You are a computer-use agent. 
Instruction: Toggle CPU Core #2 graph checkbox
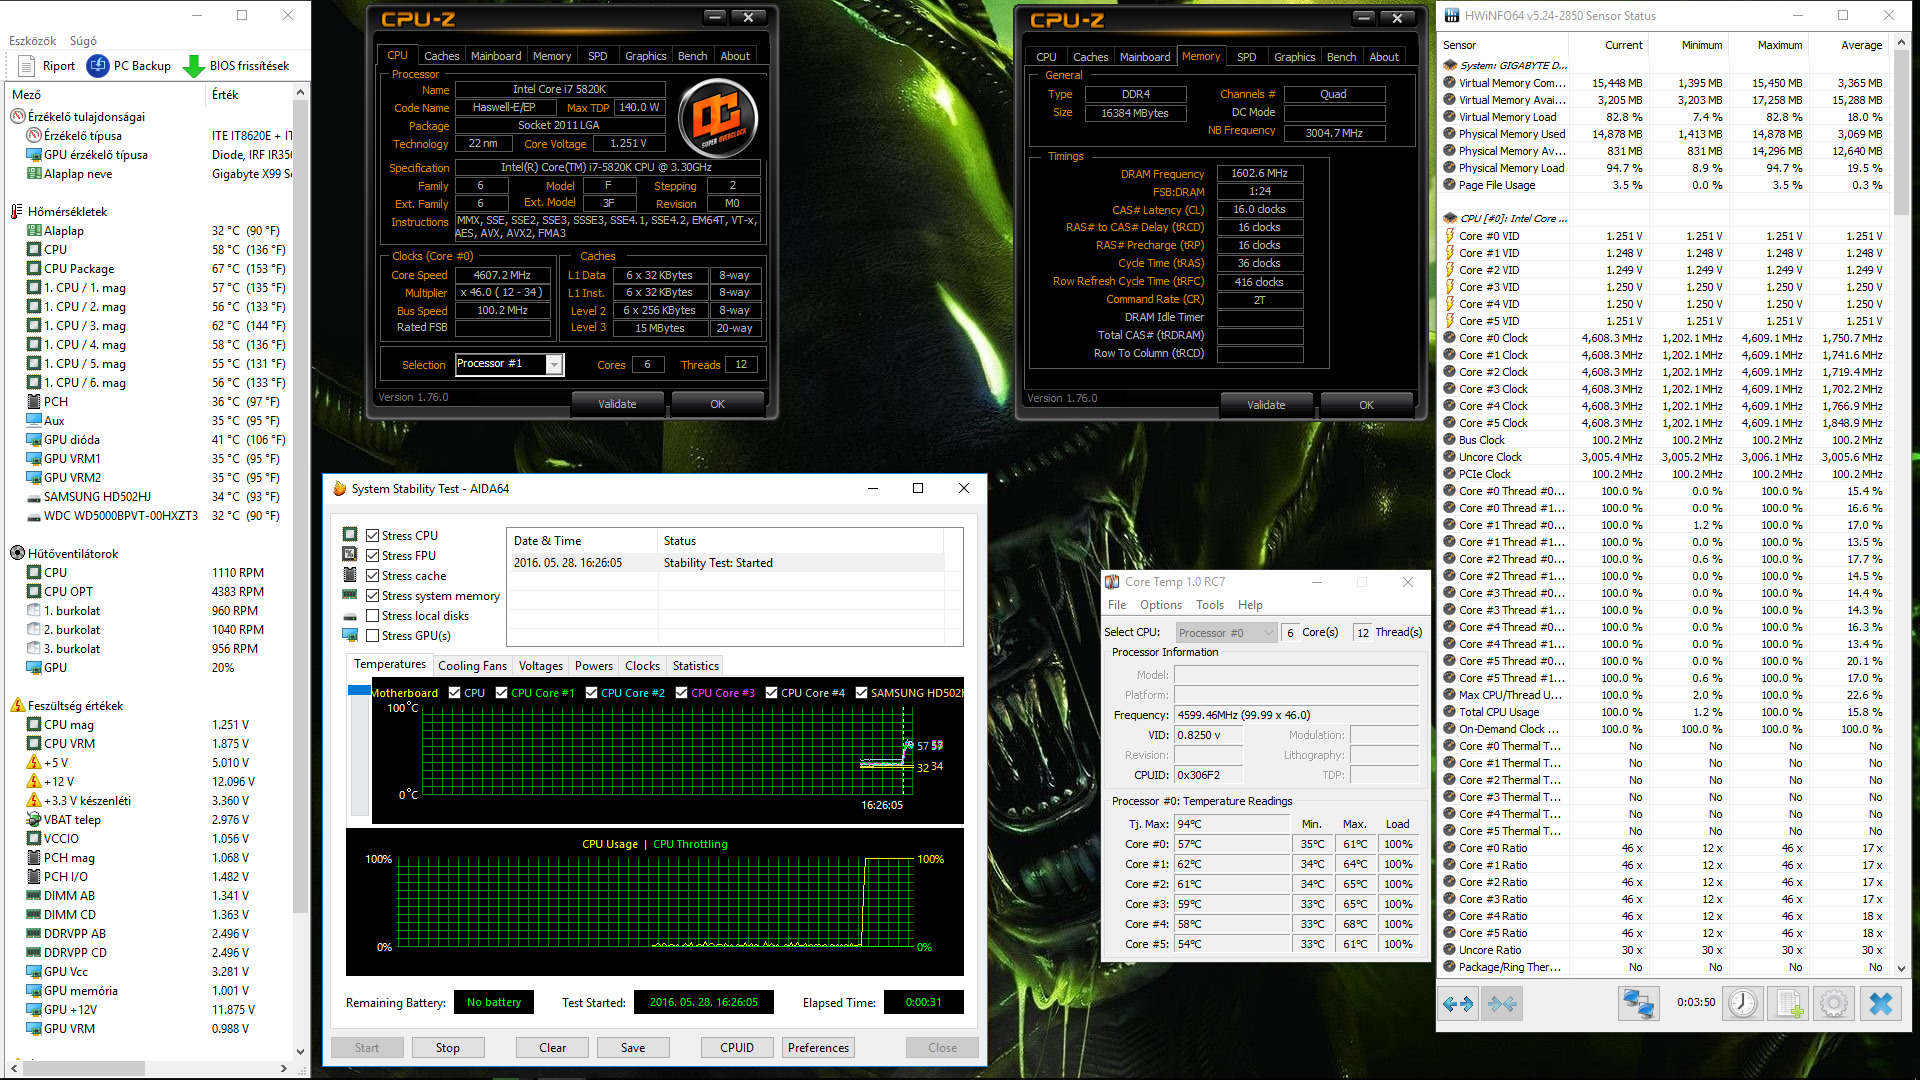[592, 692]
